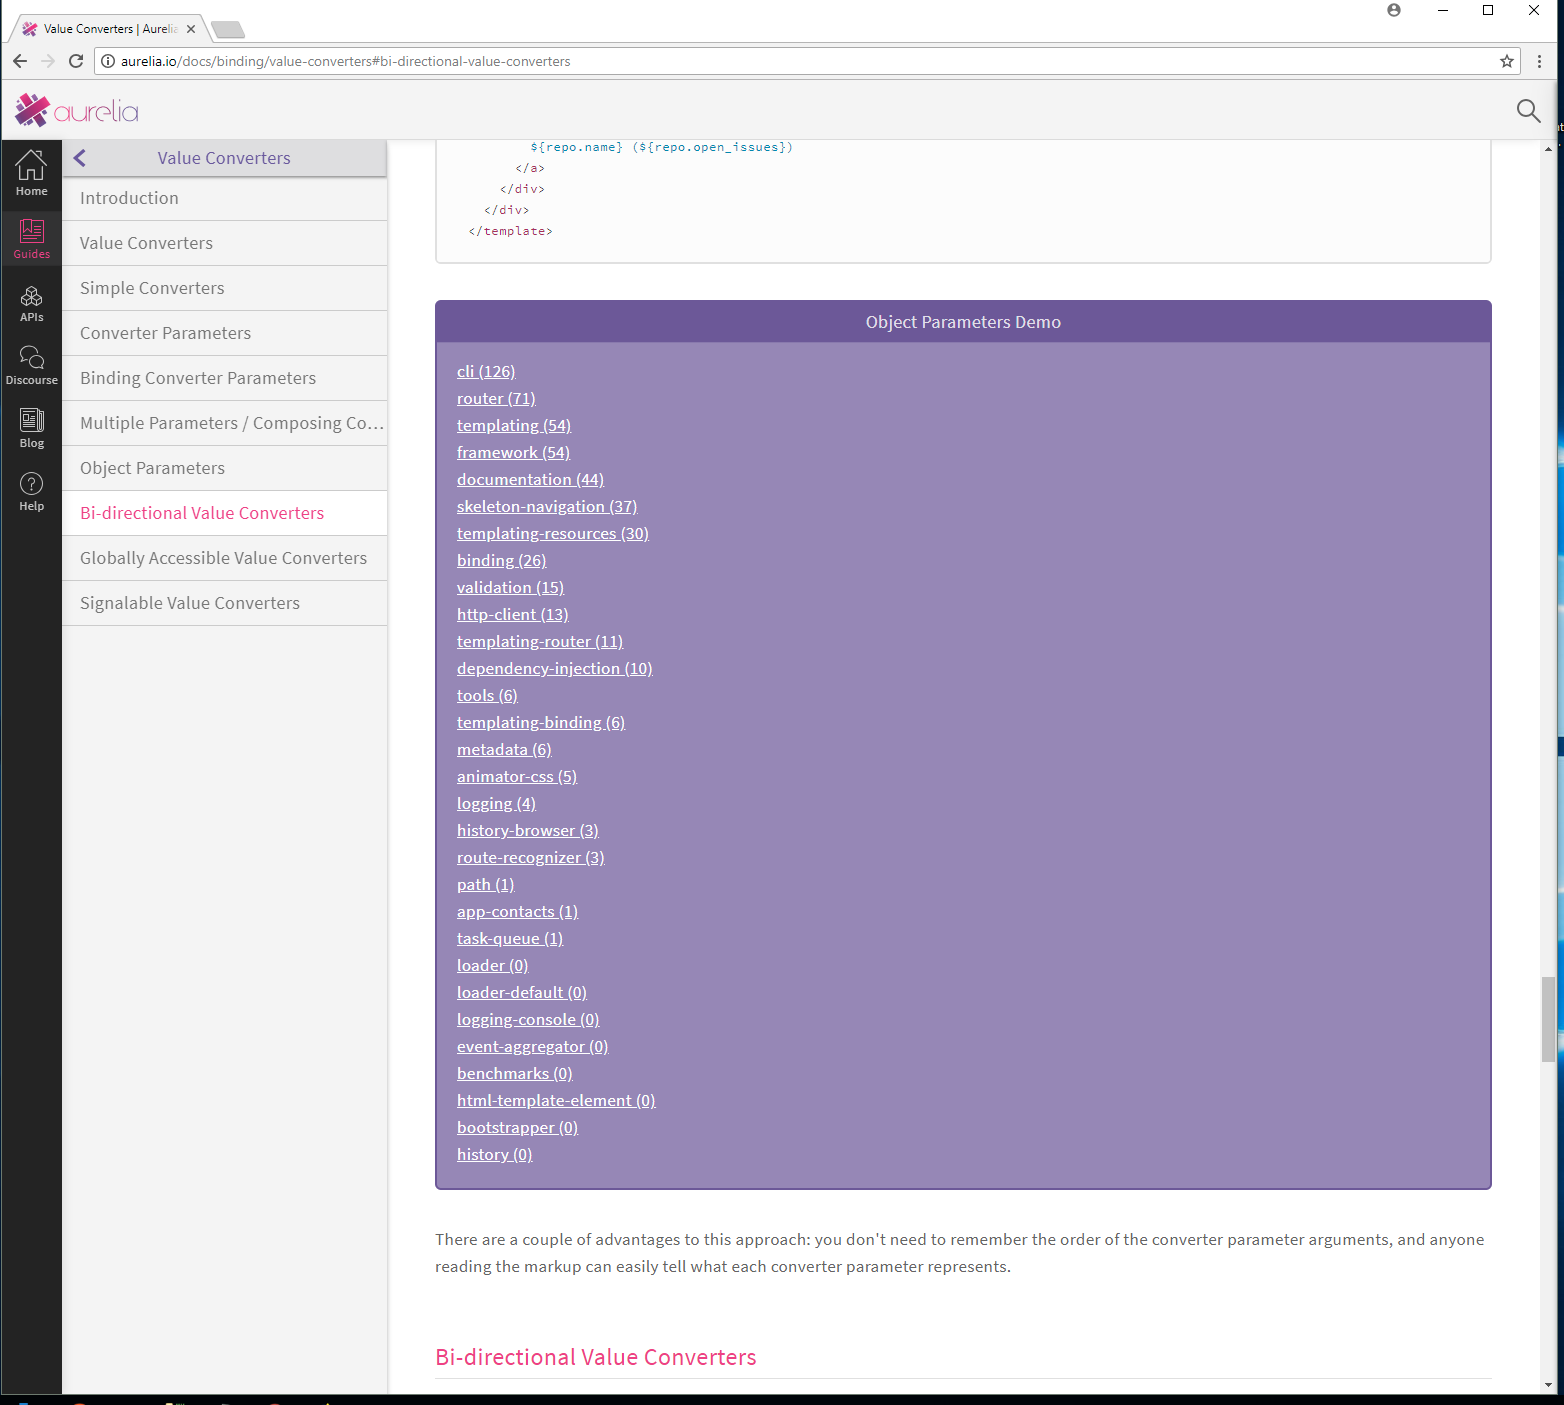Open the templating-router (11) link
Screen dimensions: 1564x1405
[540, 641]
